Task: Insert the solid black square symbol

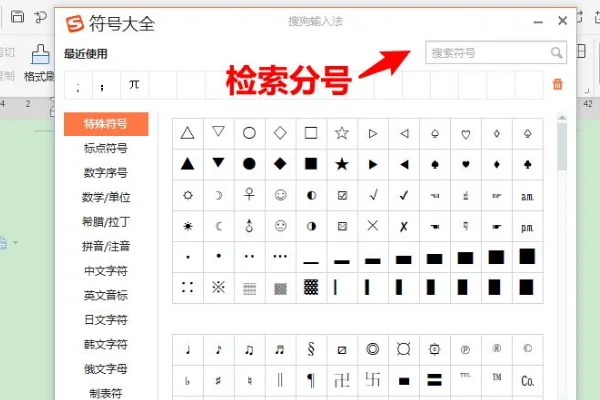Action: [x=311, y=164]
